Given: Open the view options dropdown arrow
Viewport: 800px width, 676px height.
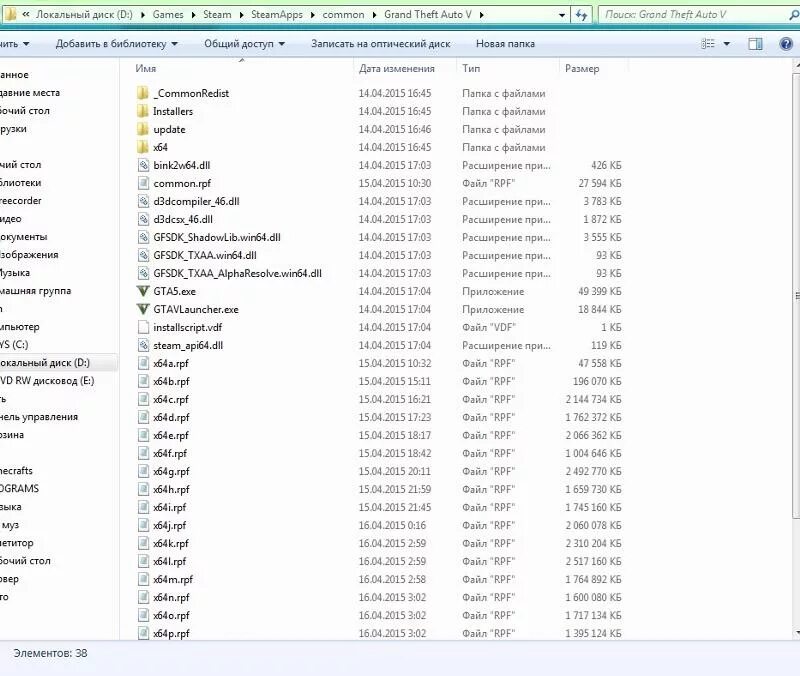Looking at the screenshot, I should (727, 44).
